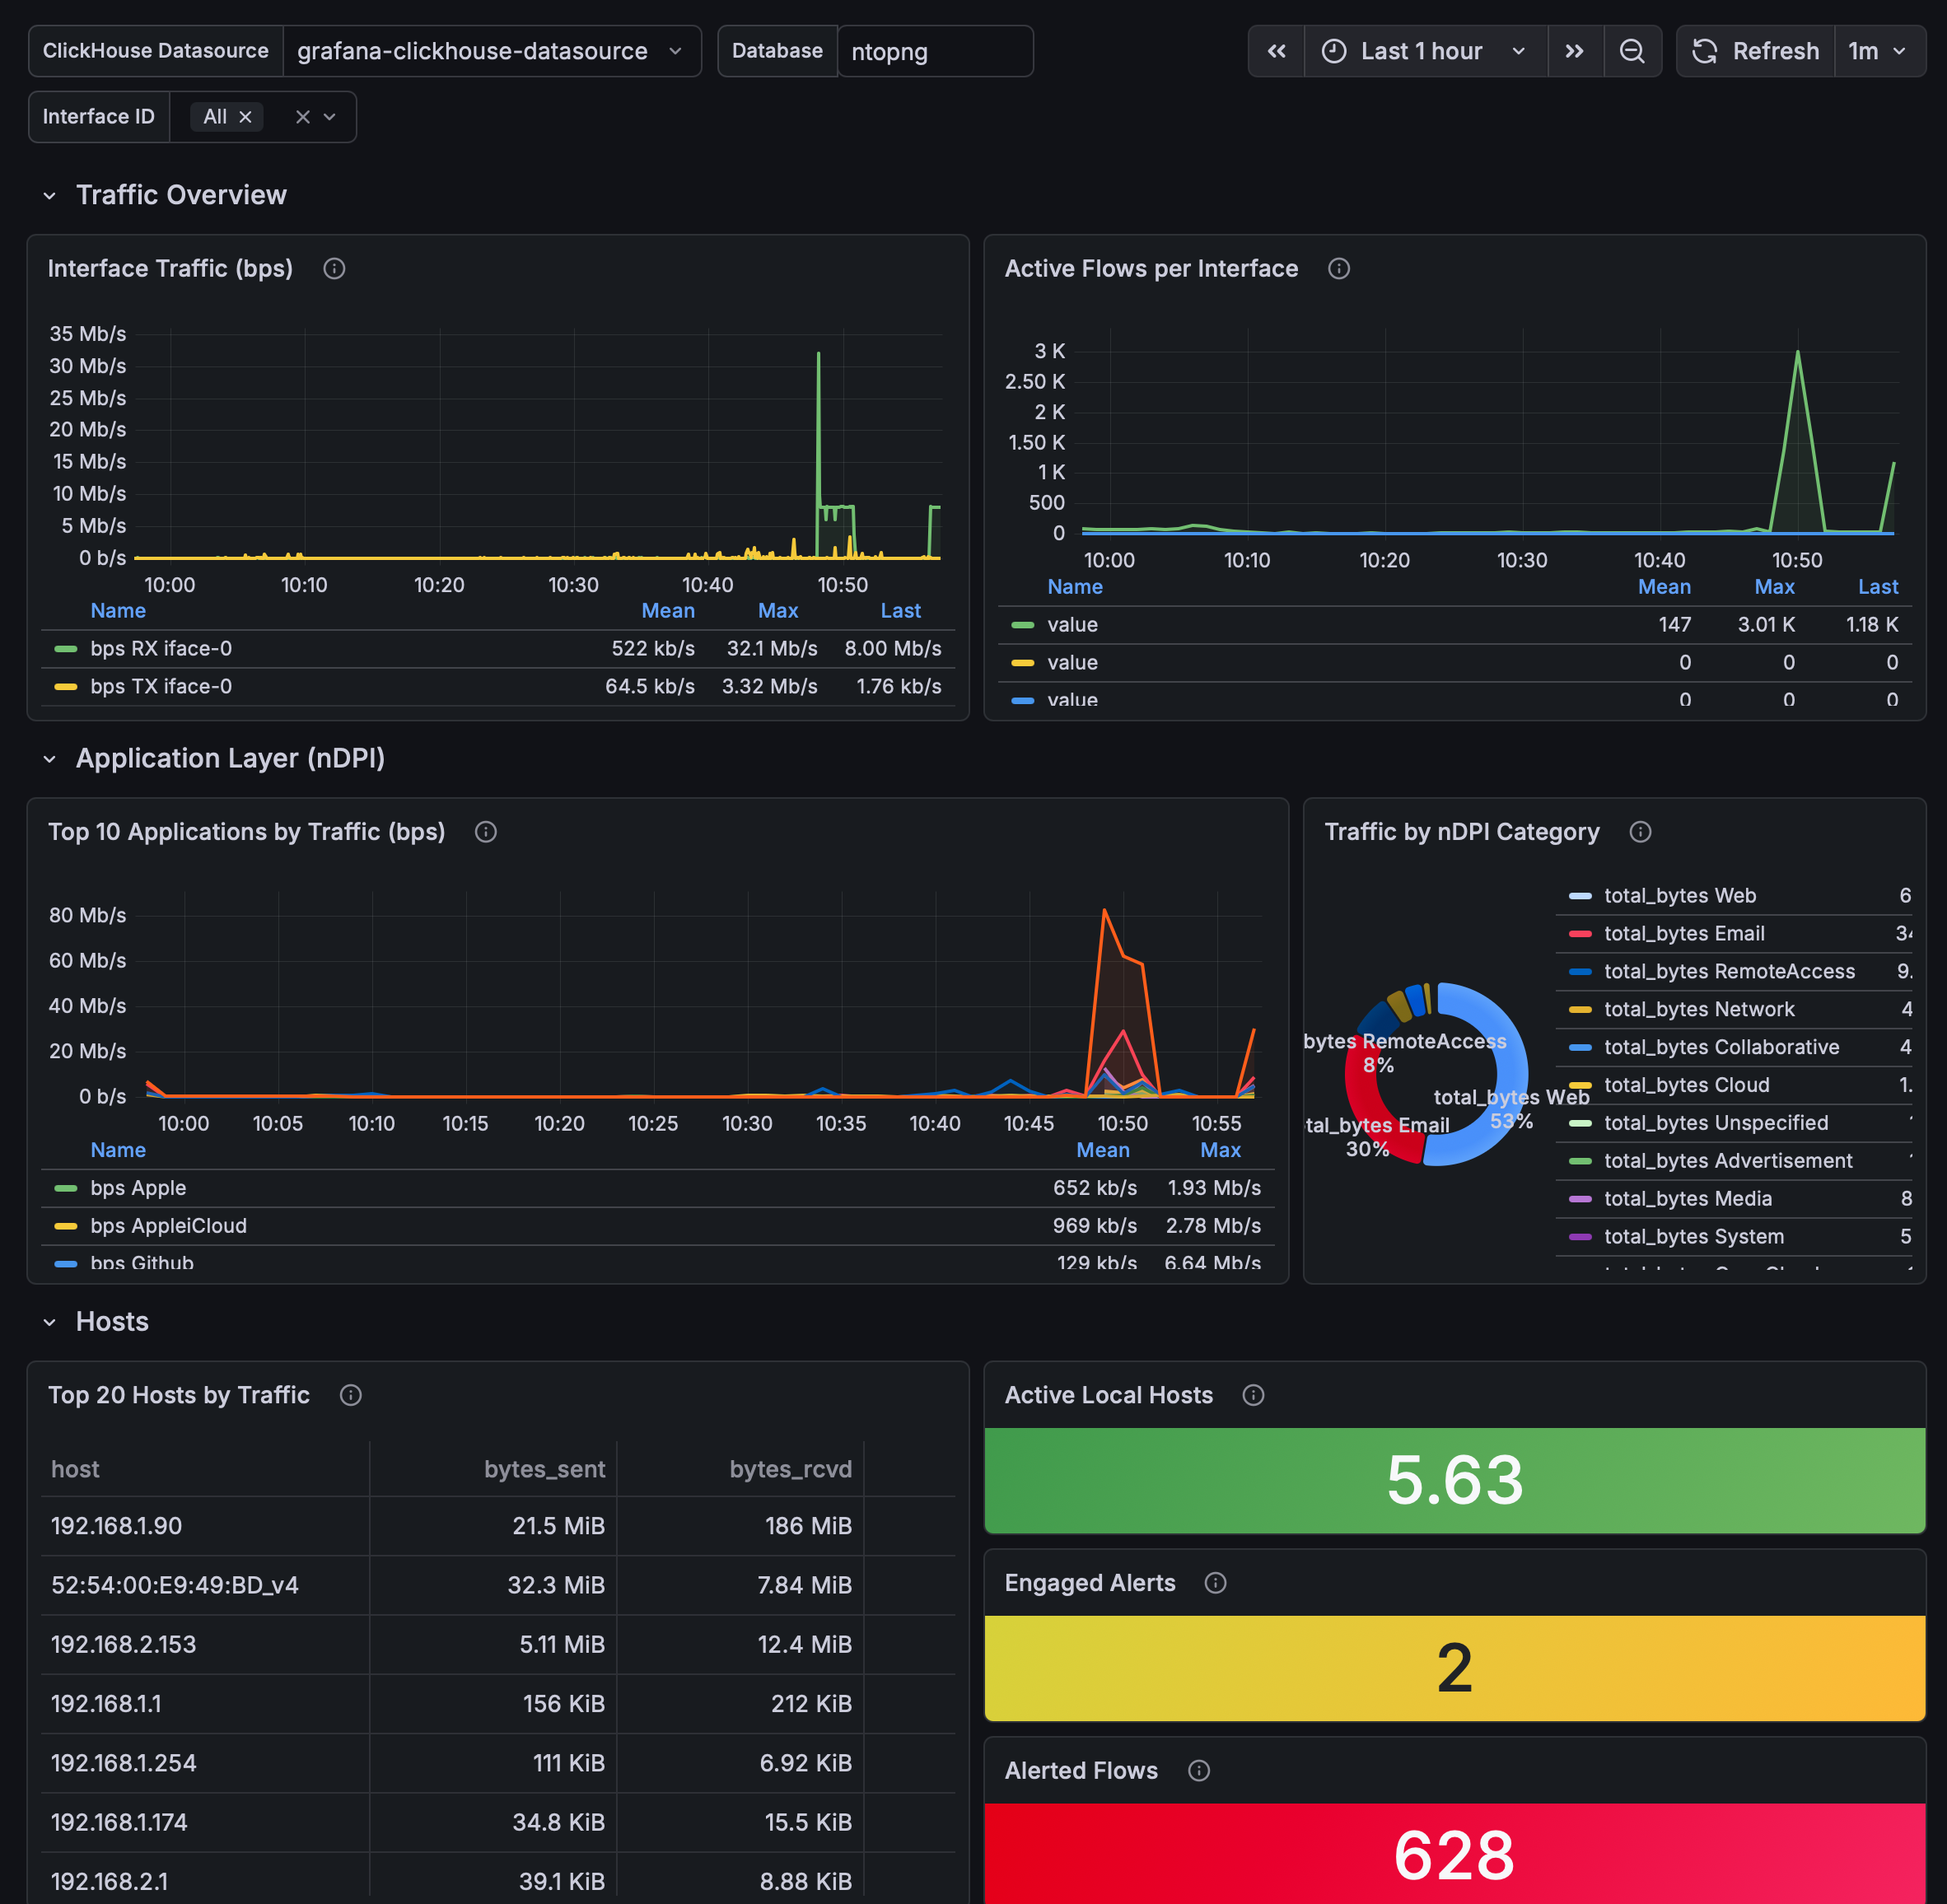
Task: Open grafana-clickhouse-datasource dropdown
Action: click(x=490, y=51)
